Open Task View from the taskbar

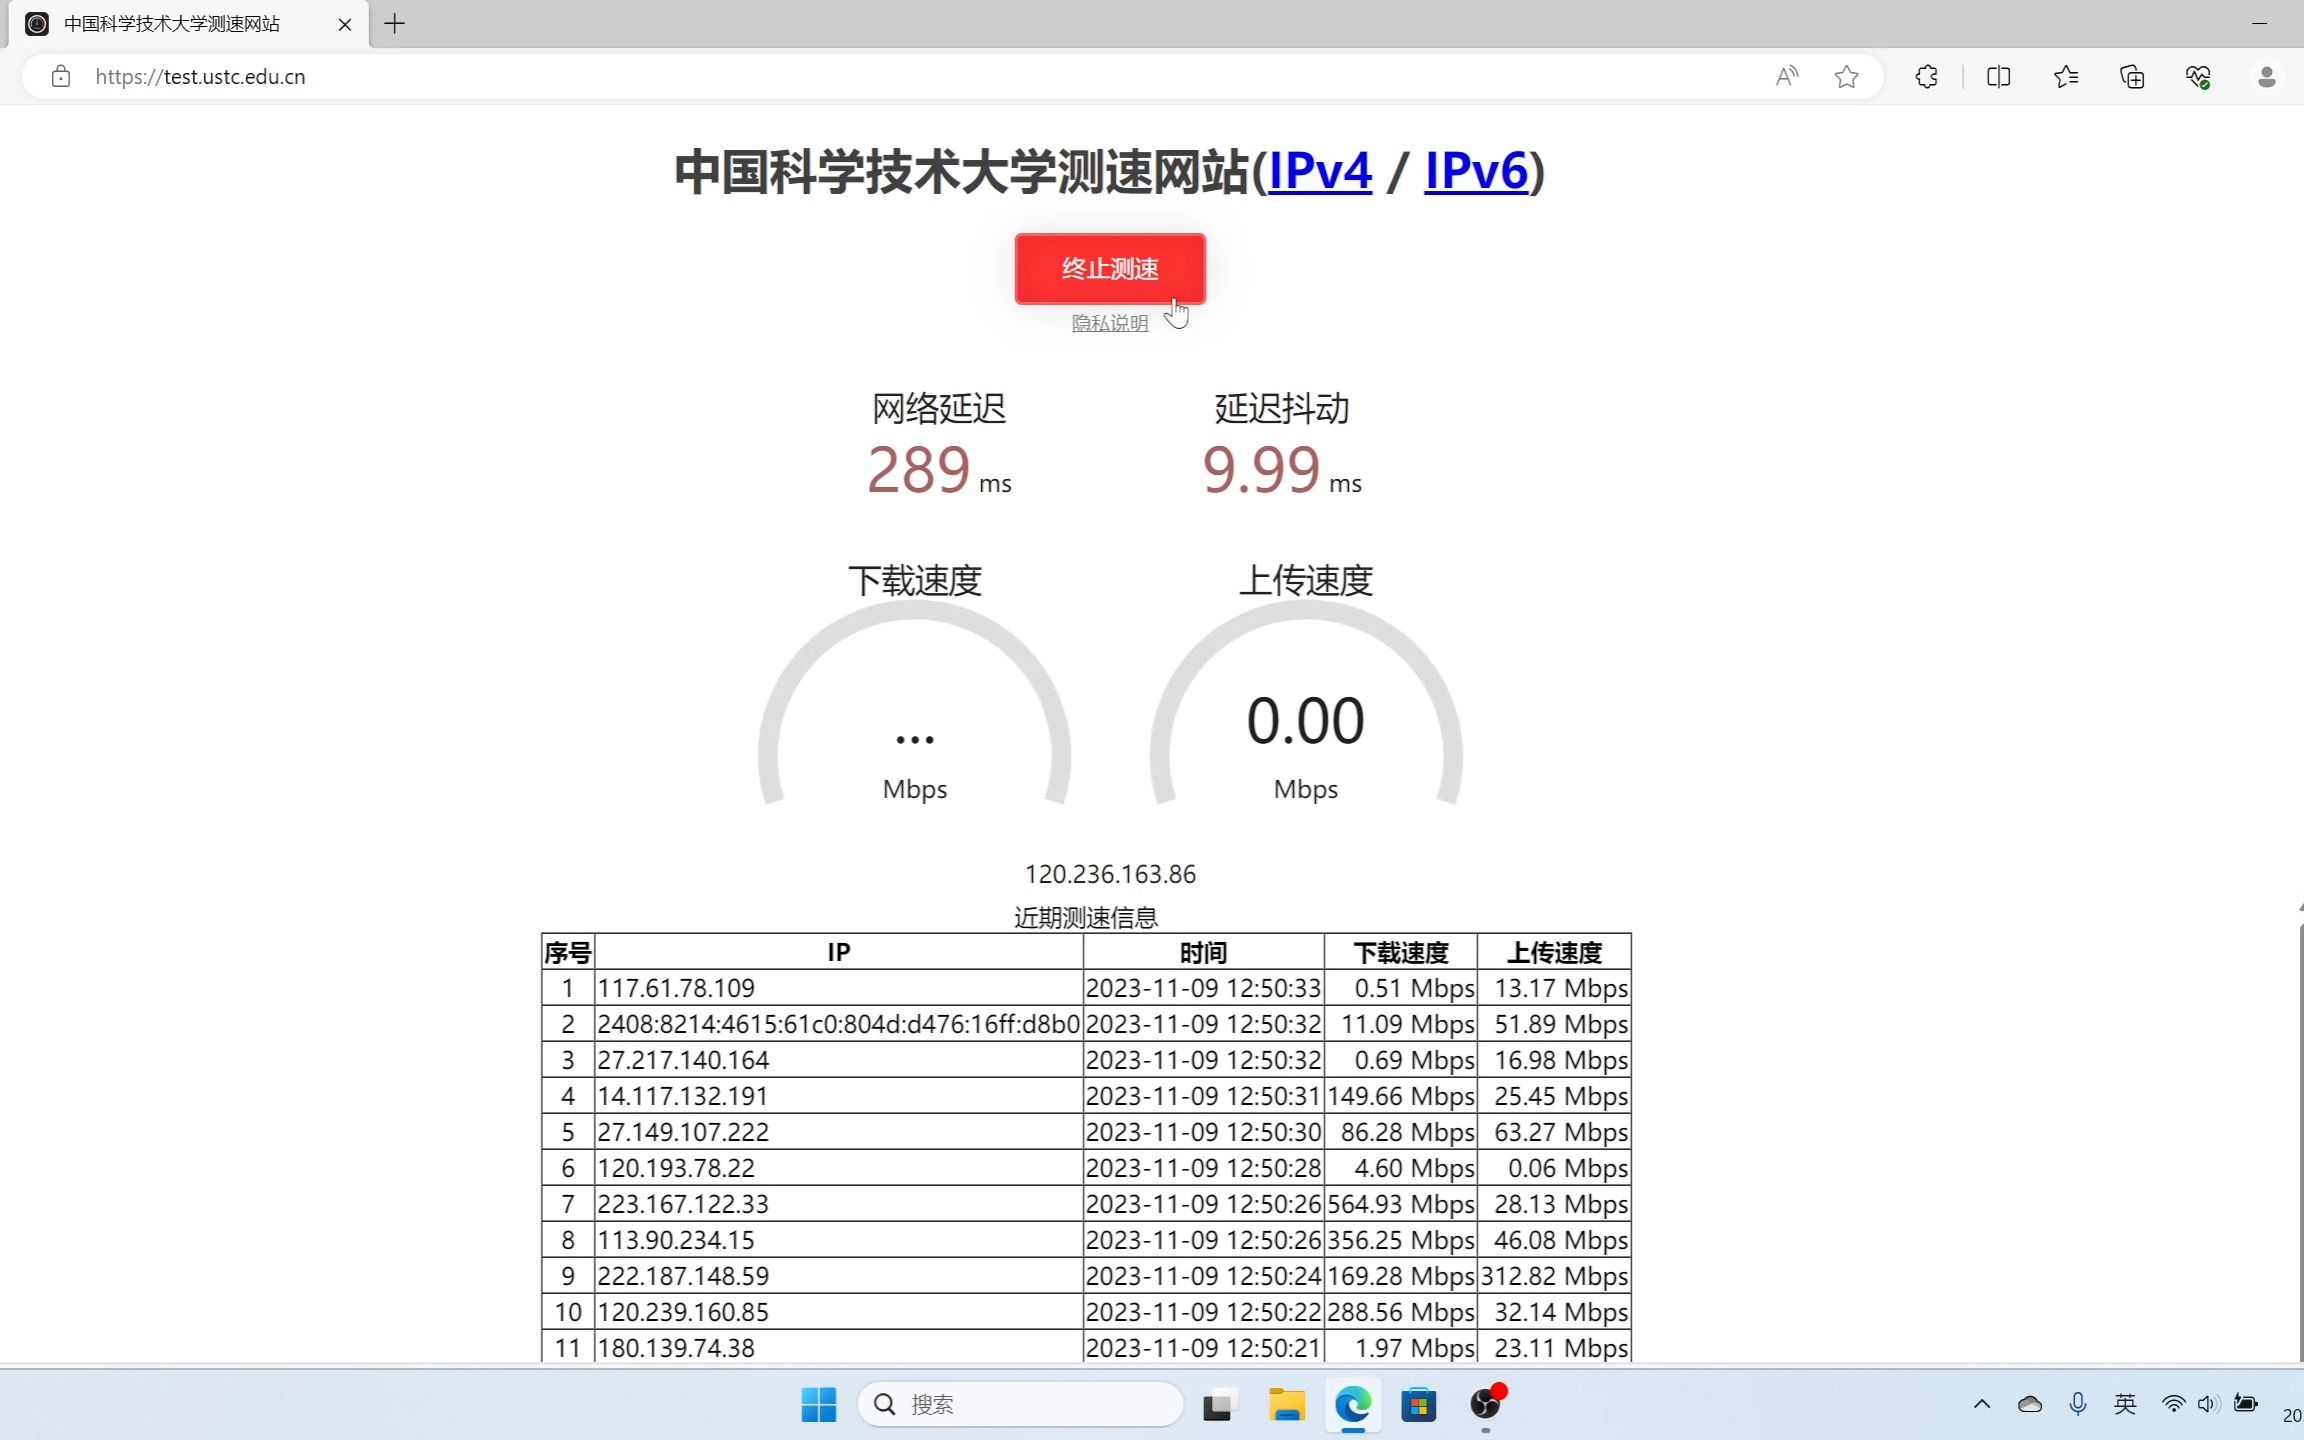[x=1218, y=1405]
